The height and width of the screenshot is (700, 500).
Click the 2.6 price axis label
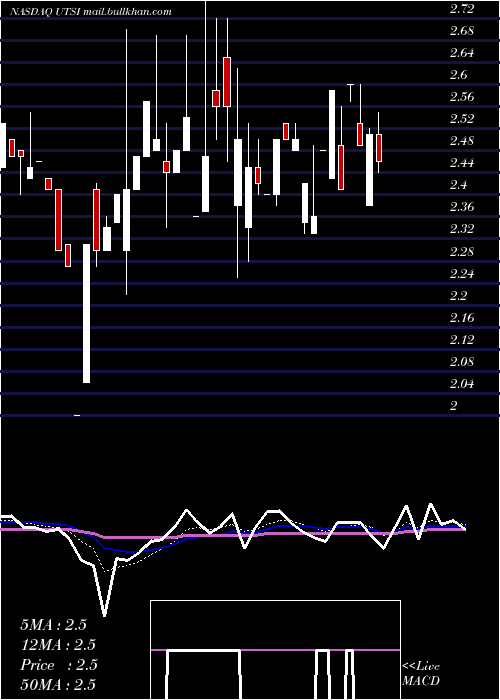[458, 75]
